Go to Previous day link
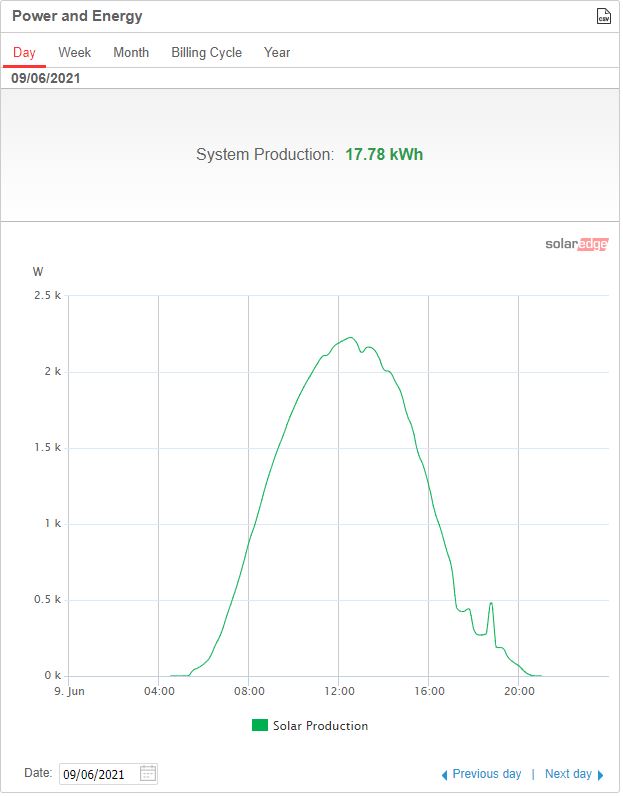The image size is (623, 796). 489,776
